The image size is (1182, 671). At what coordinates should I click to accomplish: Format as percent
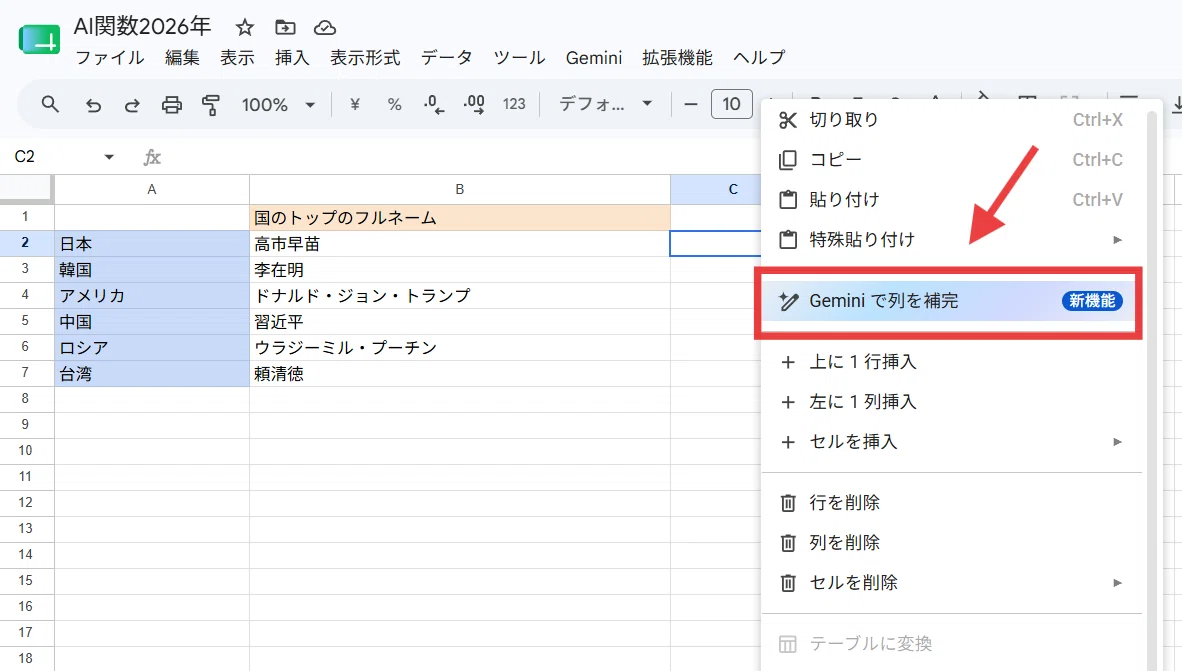coord(394,104)
